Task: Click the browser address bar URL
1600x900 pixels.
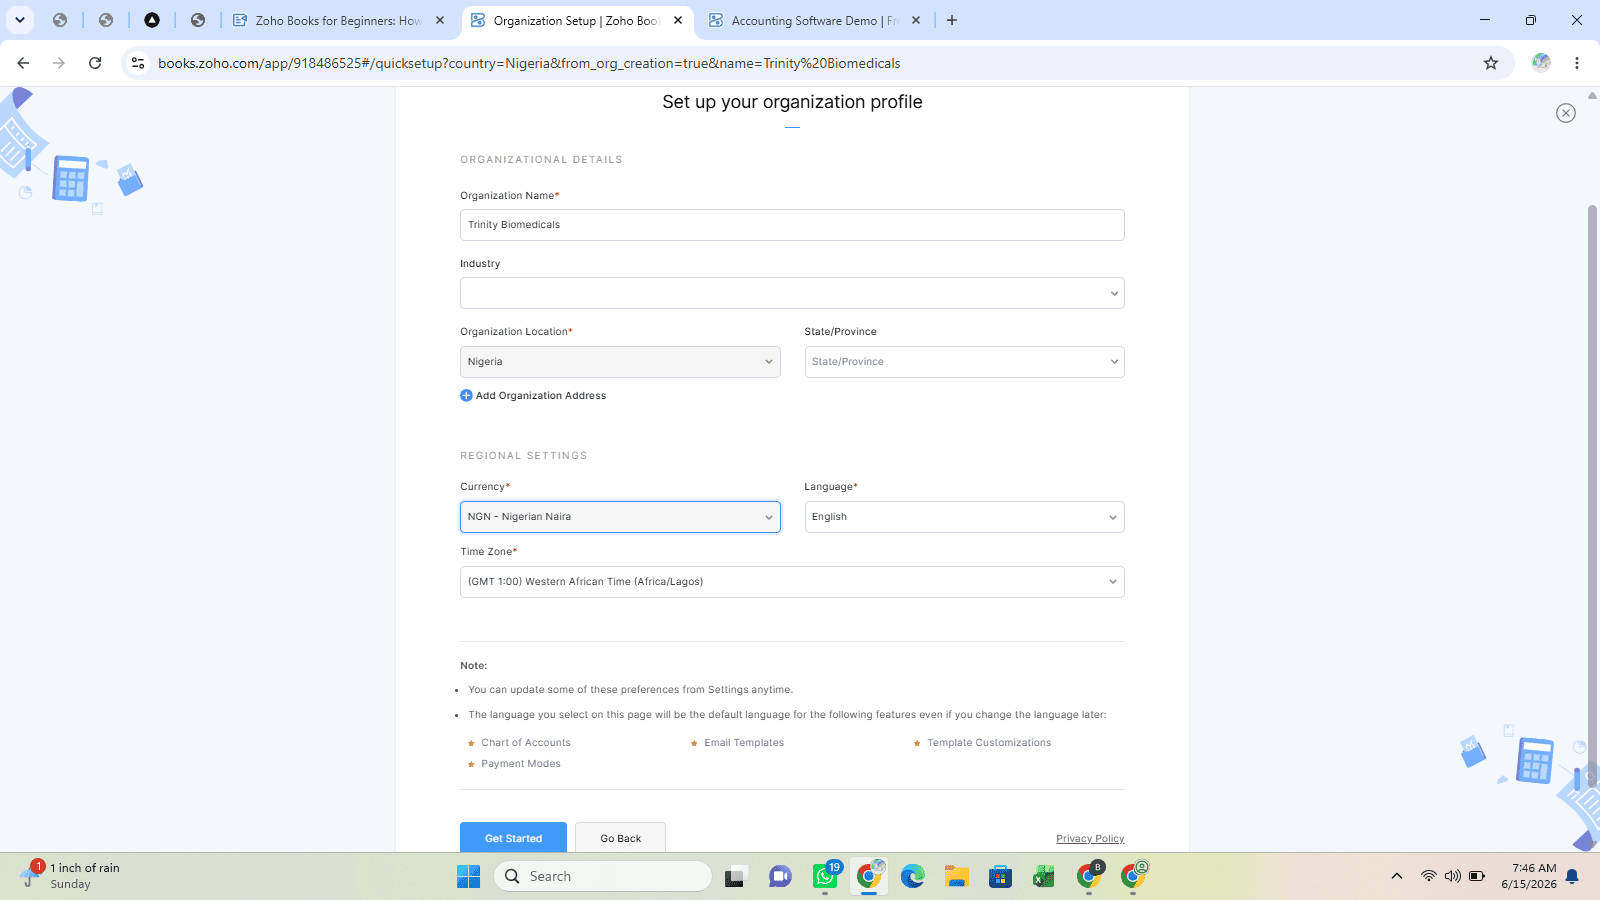Action: [529, 63]
